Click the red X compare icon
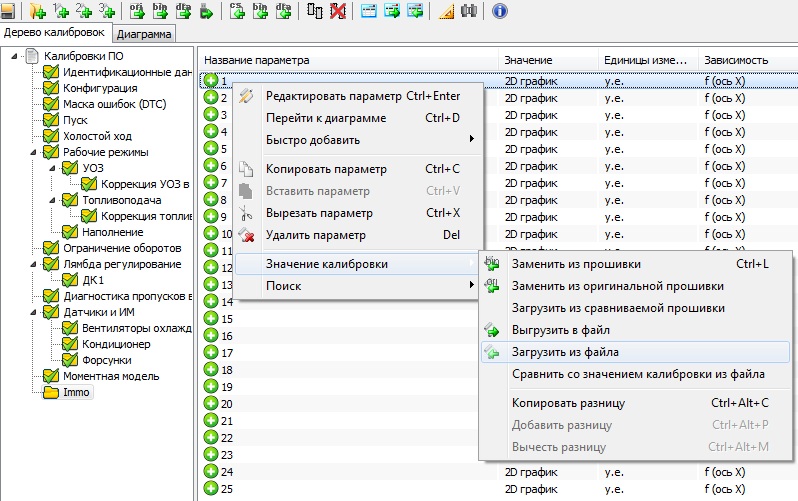 click(338, 11)
